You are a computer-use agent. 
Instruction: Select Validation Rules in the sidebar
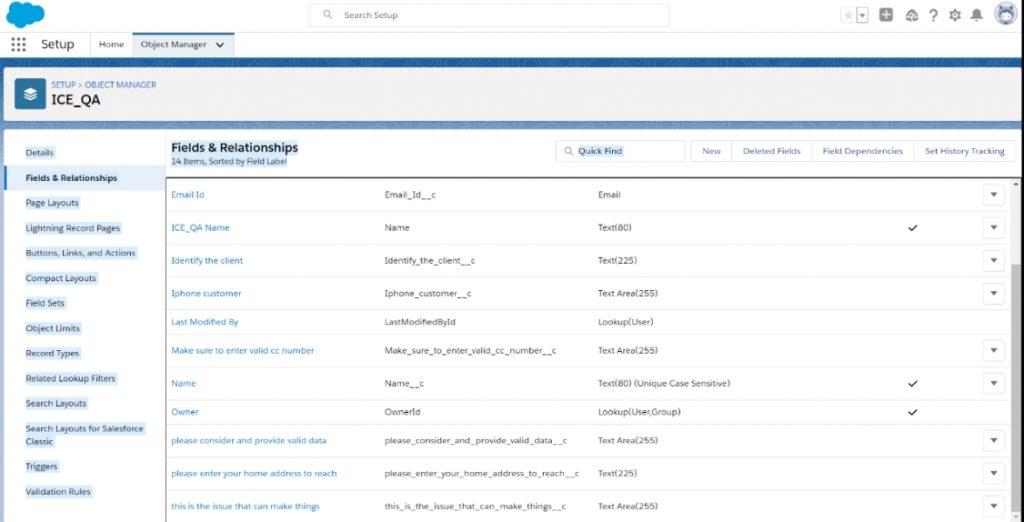pos(57,492)
